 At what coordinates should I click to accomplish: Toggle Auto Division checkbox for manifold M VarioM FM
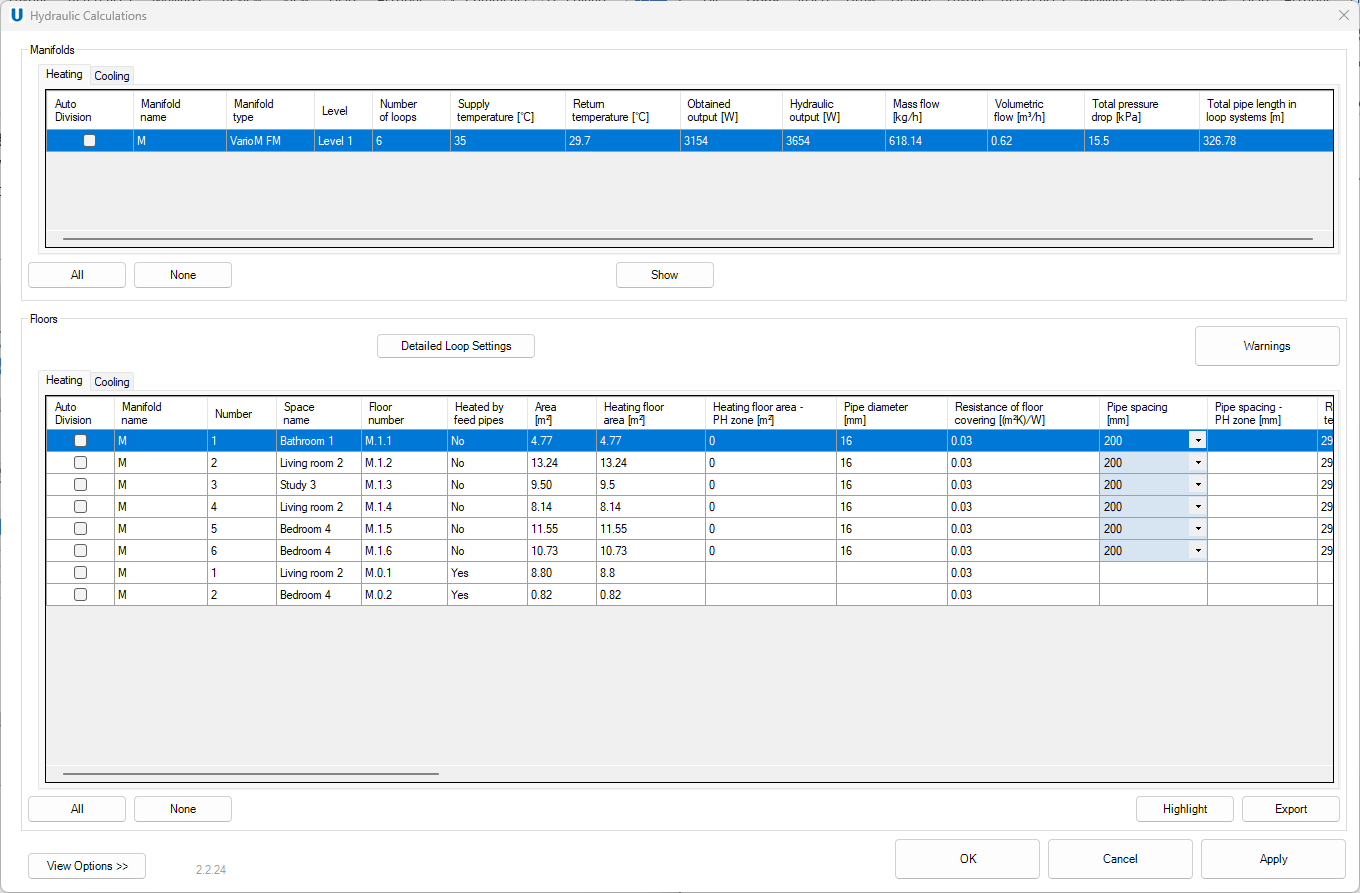pos(89,141)
